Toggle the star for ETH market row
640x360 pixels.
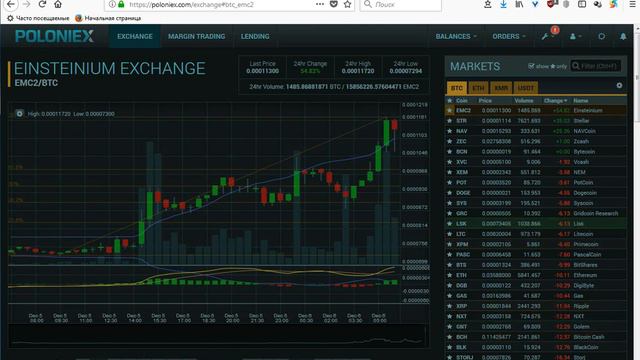[449, 275]
